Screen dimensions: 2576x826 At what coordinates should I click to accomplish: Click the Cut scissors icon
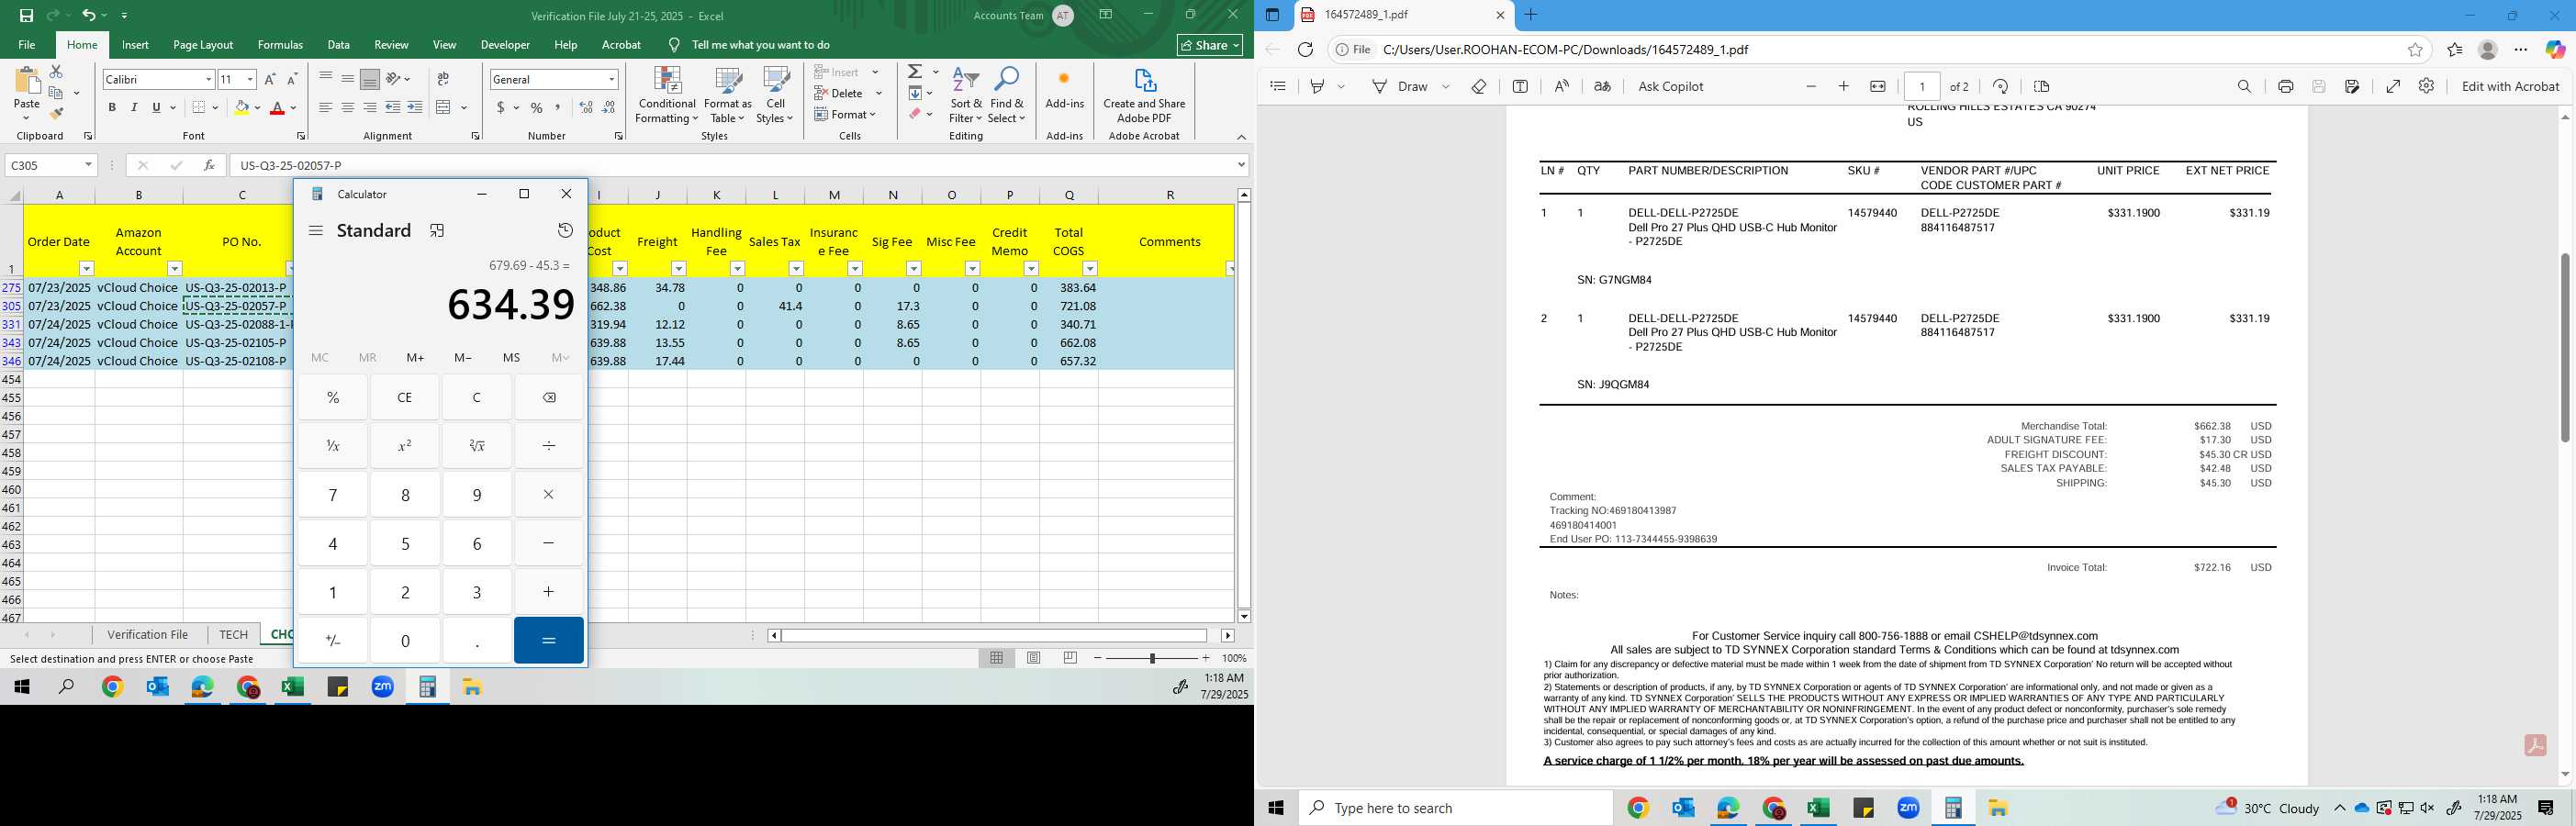point(56,72)
